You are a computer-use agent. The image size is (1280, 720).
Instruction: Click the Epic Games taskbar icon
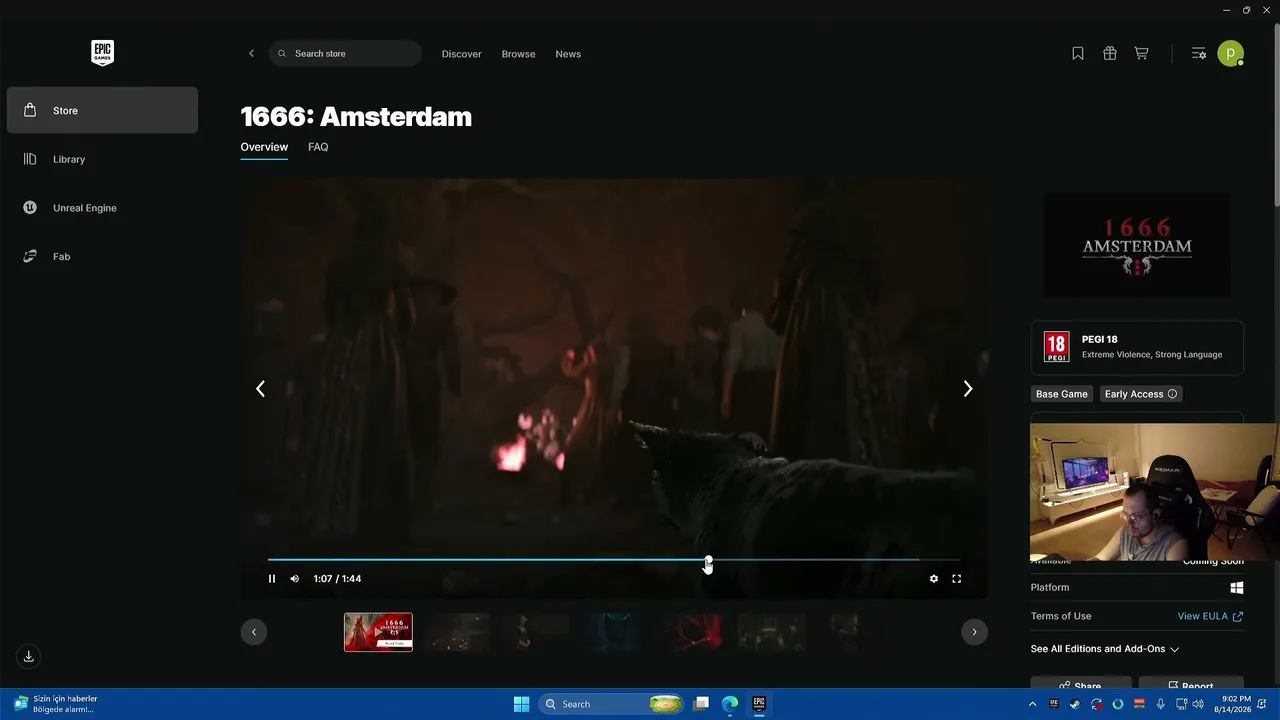click(x=759, y=704)
